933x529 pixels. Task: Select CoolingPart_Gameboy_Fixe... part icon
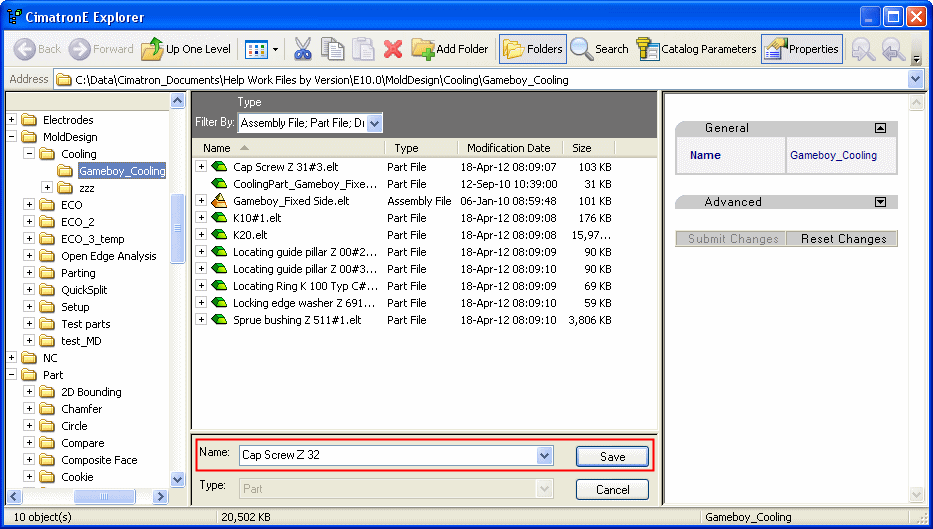tap(220, 184)
